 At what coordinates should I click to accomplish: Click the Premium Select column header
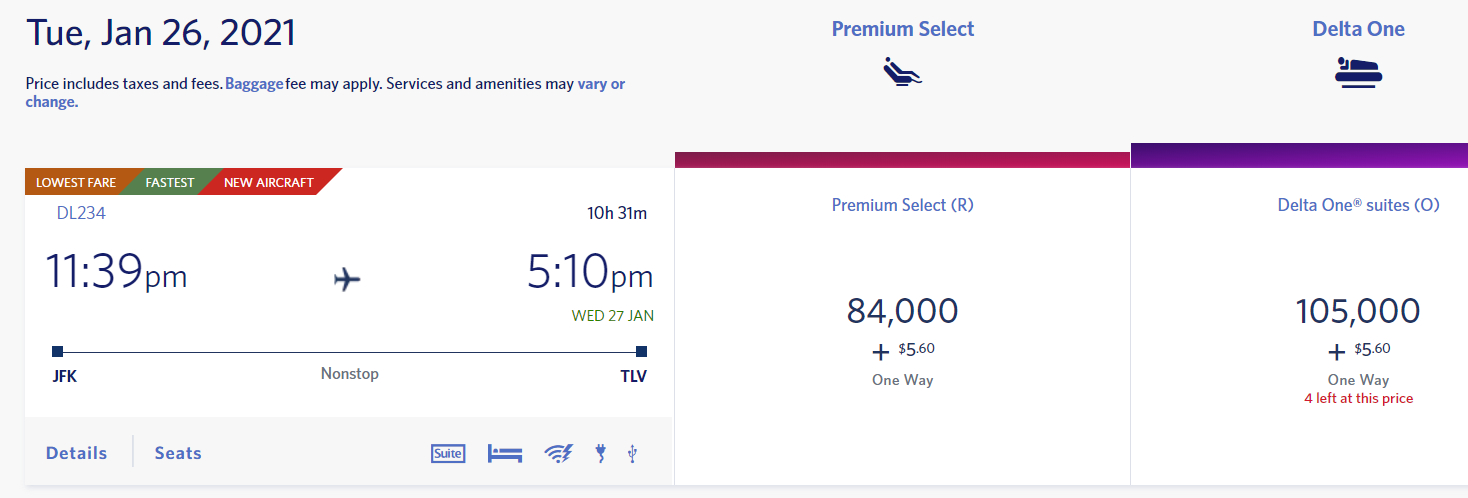[x=902, y=29]
